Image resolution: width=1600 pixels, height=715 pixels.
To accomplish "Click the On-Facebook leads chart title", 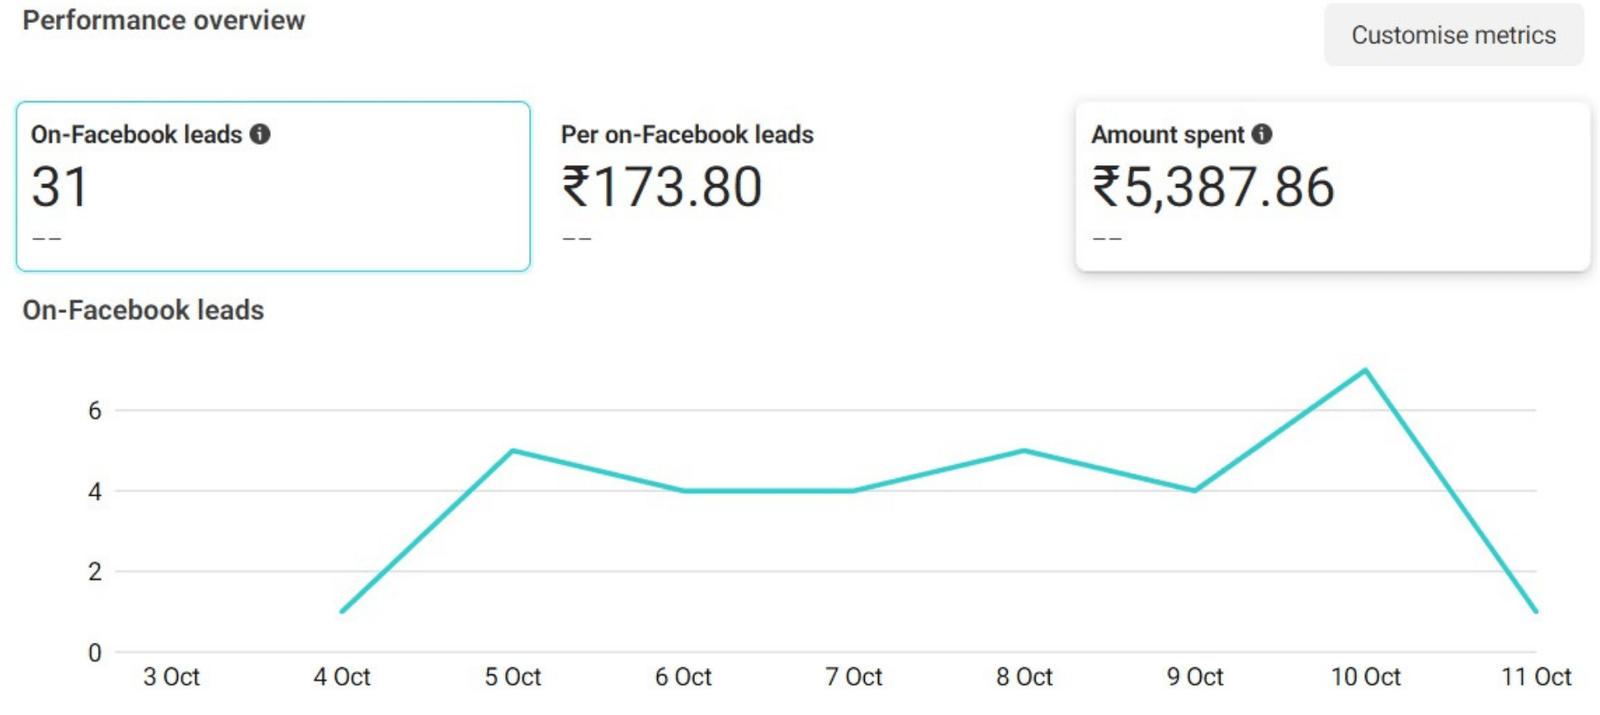I will pos(143,310).
